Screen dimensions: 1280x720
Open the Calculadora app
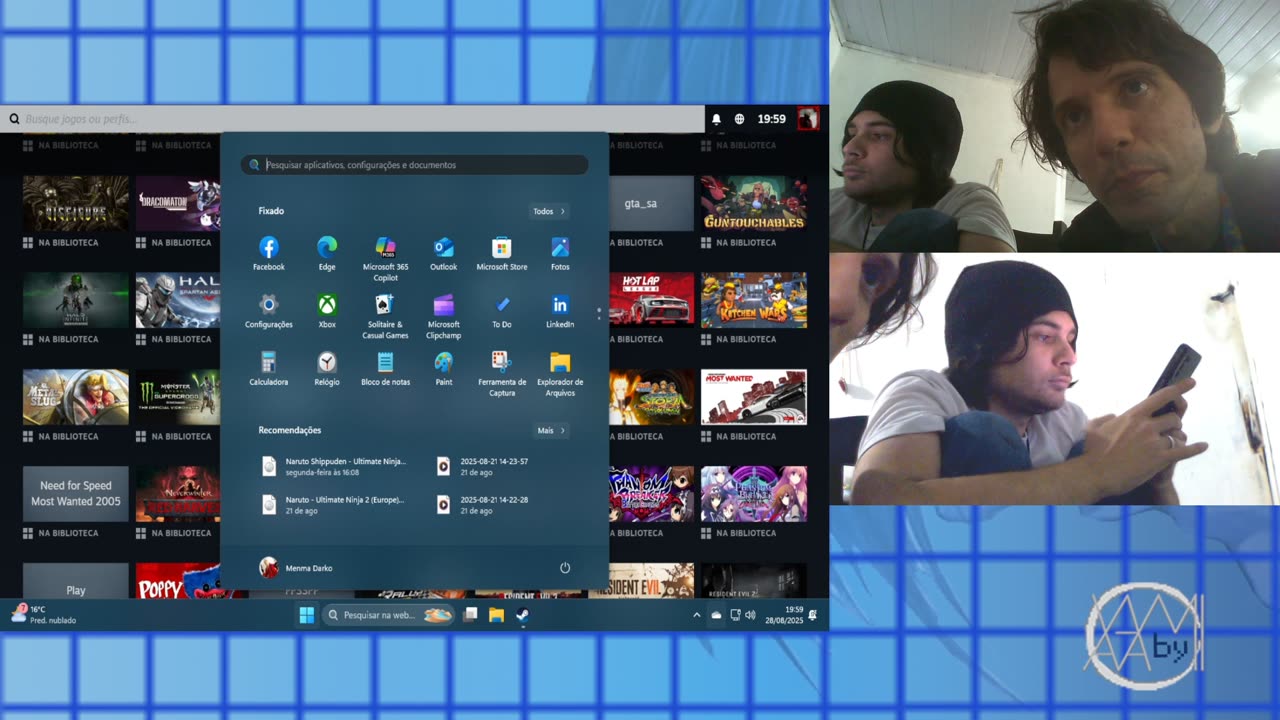click(x=268, y=369)
